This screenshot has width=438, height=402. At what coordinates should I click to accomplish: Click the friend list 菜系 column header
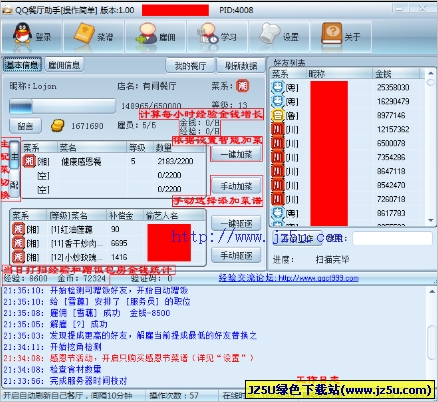coord(289,74)
